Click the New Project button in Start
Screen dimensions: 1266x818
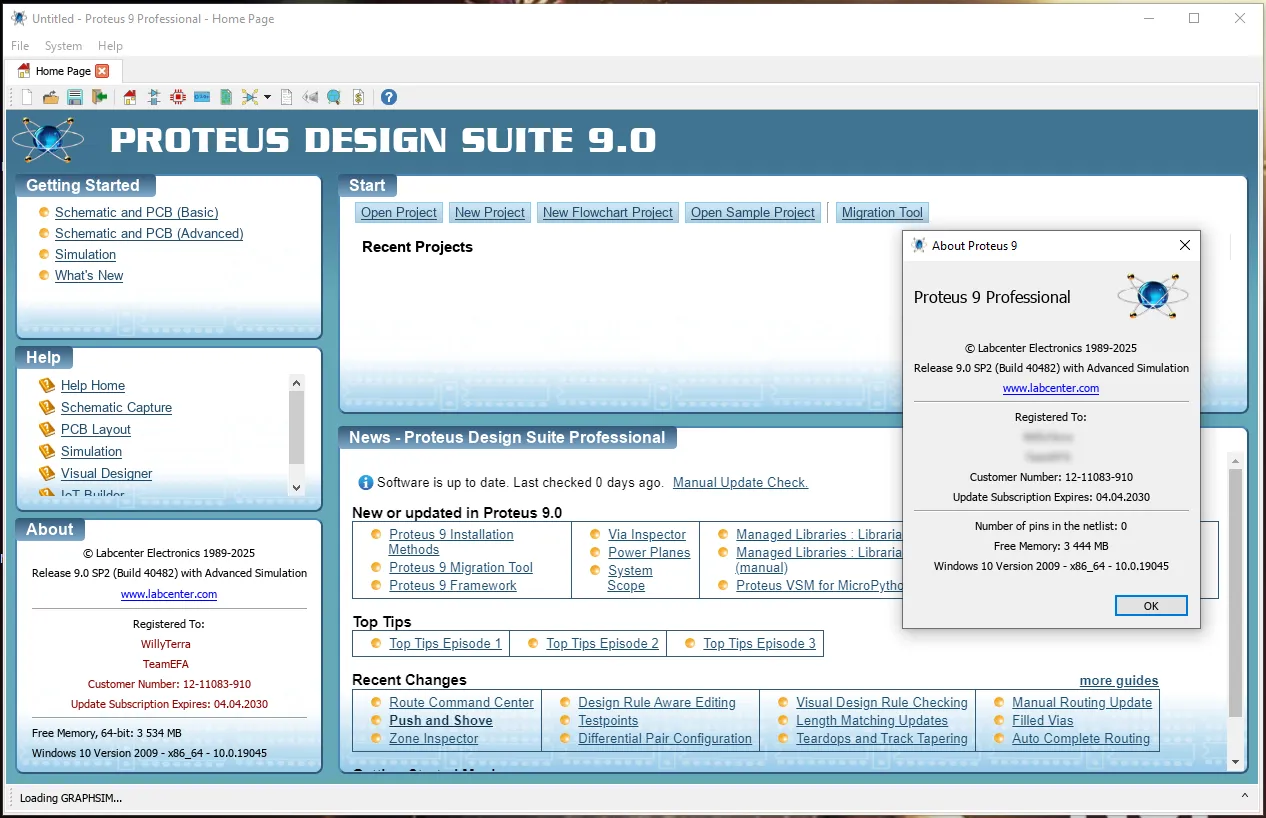pyautogui.click(x=490, y=212)
